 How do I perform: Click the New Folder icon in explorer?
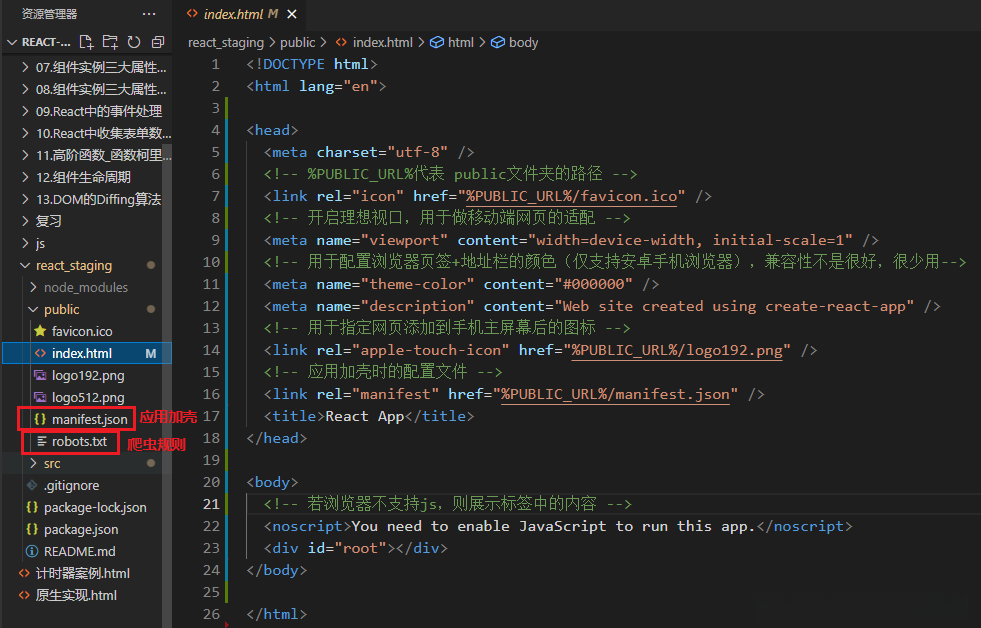tap(110, 43)
